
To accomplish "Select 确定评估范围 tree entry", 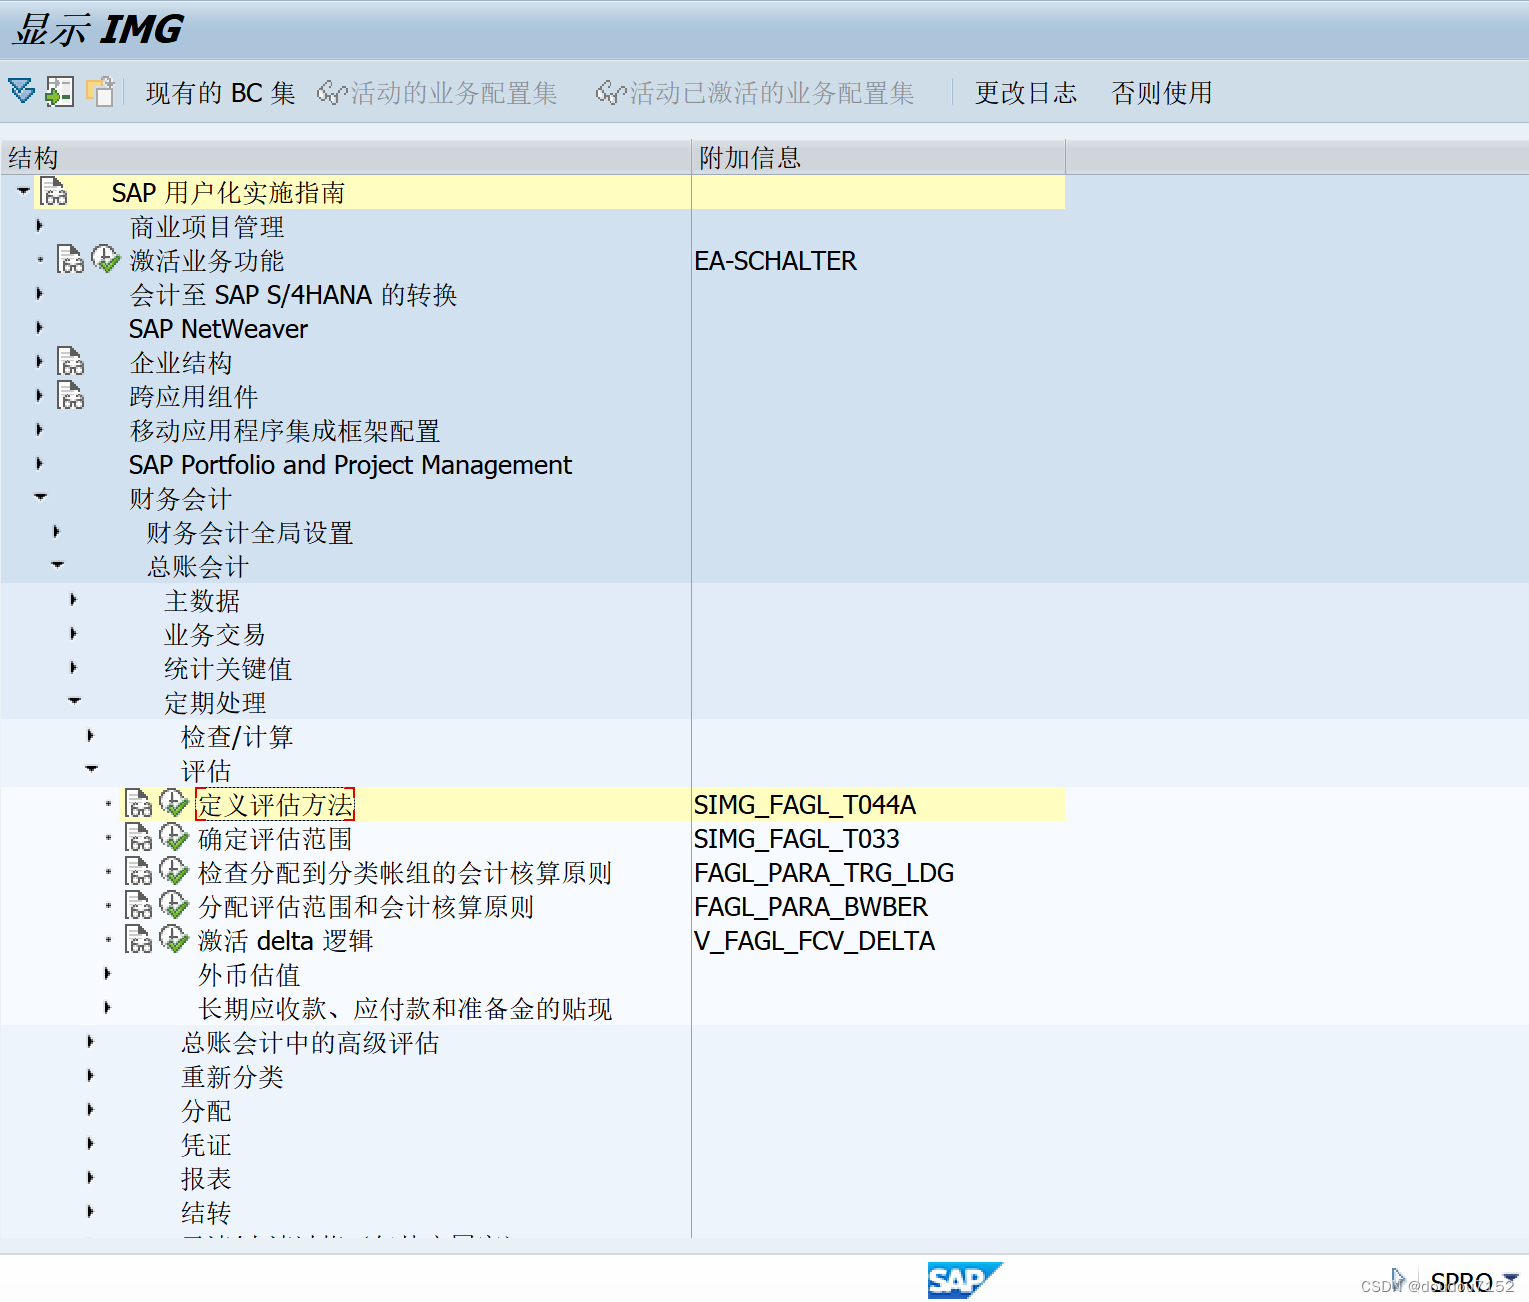I will 275,839.
